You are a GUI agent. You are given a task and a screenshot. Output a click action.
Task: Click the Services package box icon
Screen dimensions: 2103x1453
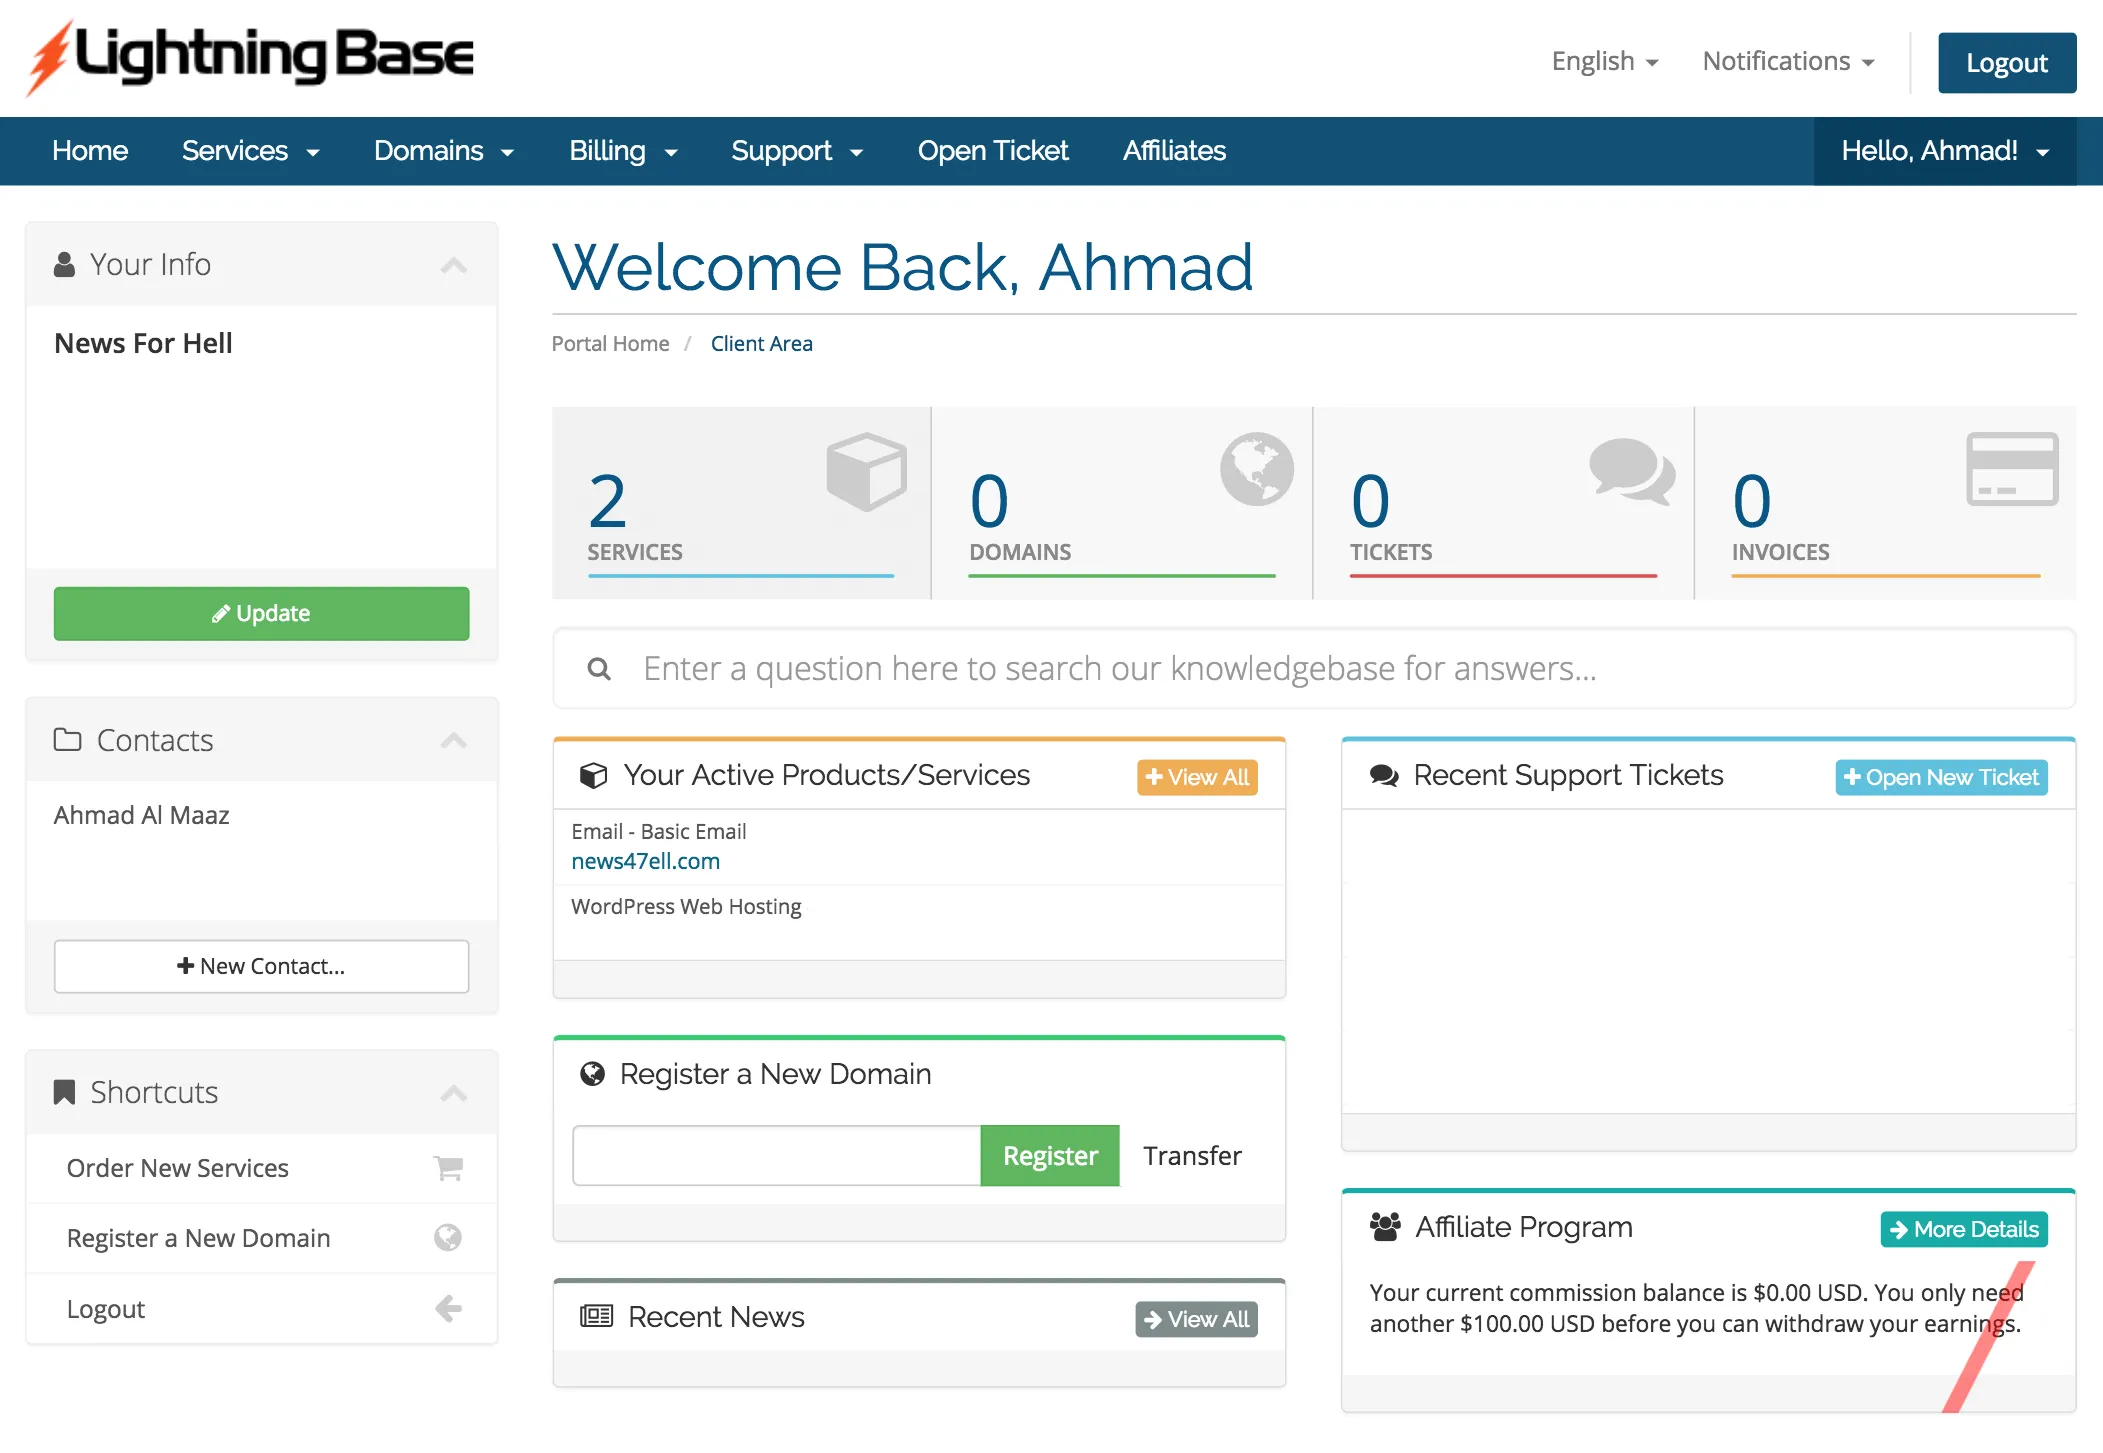[866, 471]
